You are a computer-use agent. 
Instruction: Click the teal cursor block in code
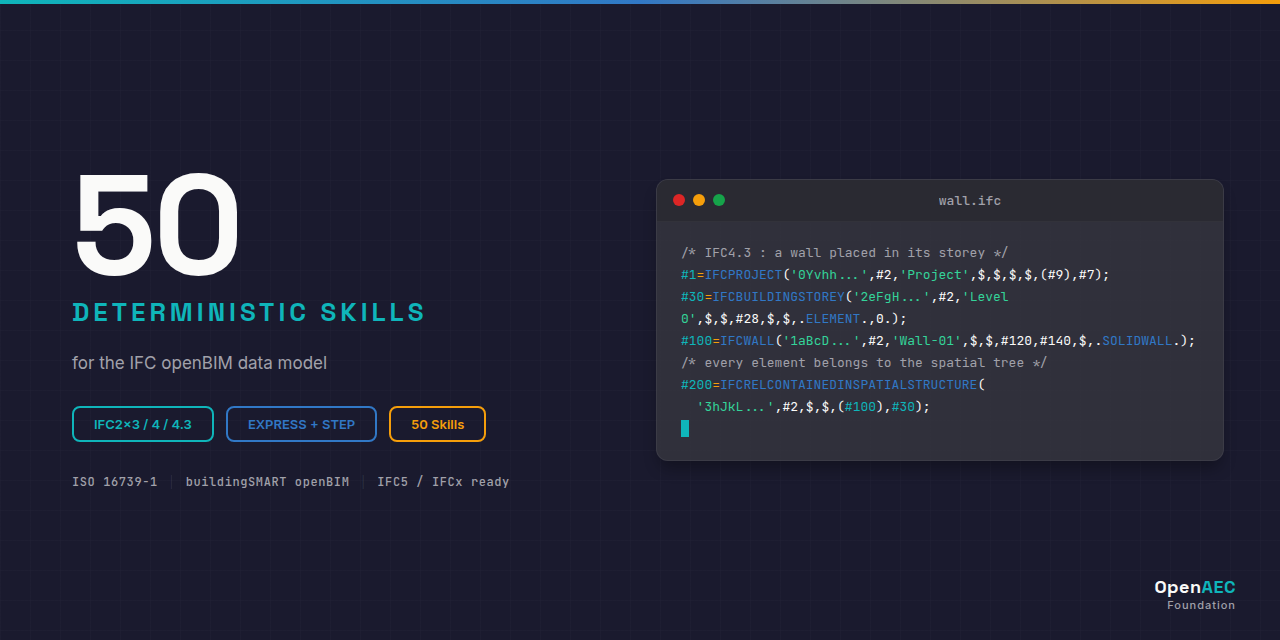(x=685, y=428)
